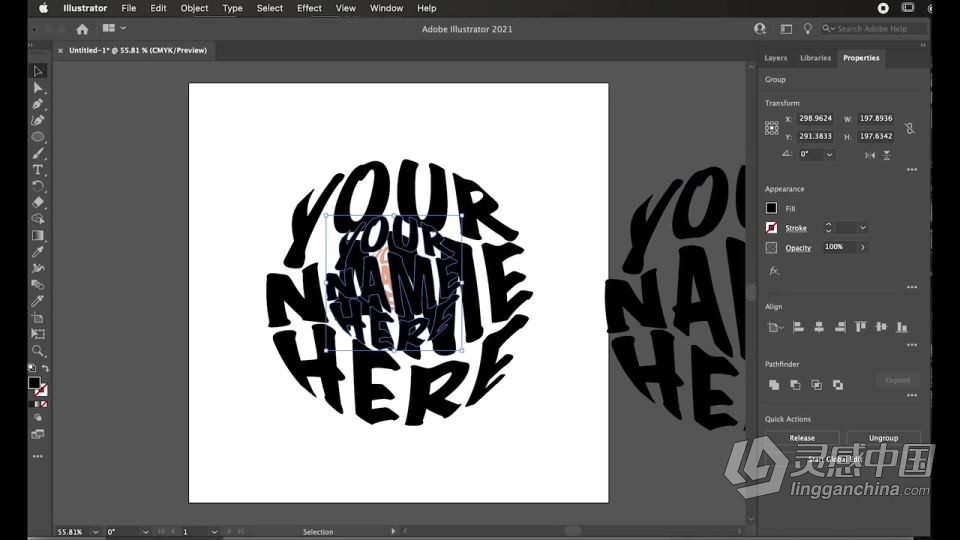Select the Zoom tool magnifier
This screenshot has height=540, width=960.
[x=38, y=351]
